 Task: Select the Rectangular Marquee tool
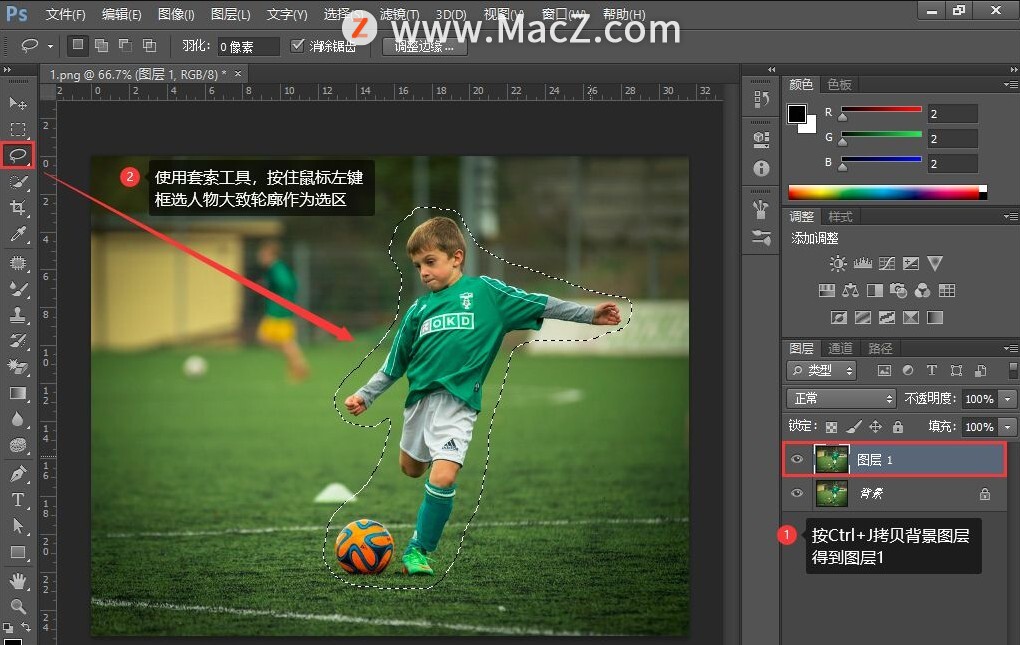(x=18, y=129)
